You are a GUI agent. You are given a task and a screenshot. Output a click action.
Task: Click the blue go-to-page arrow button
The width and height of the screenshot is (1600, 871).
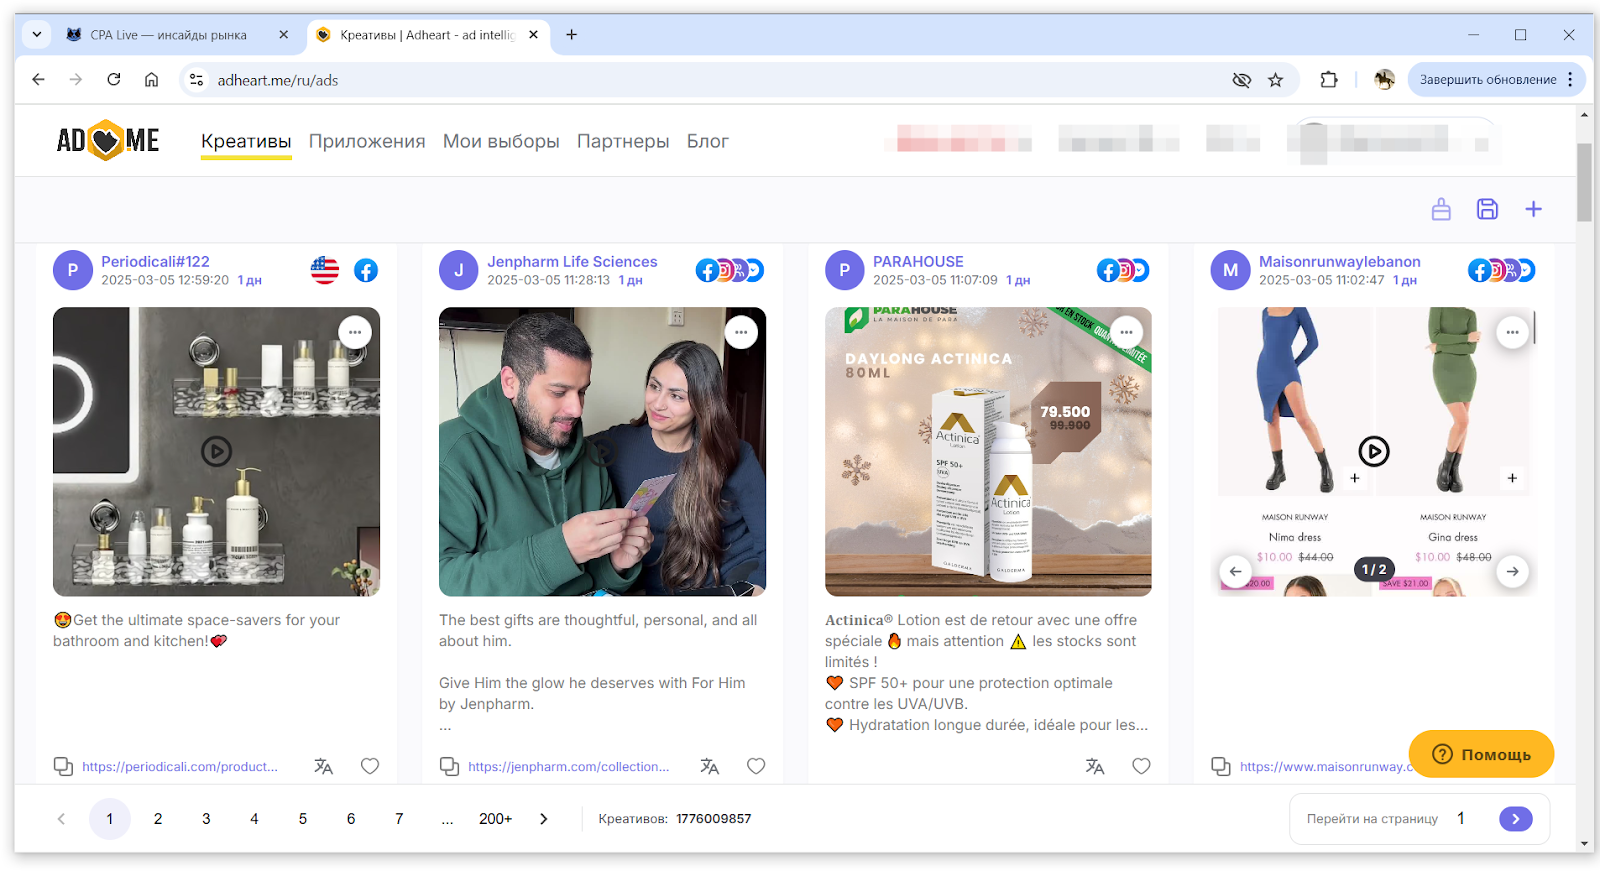click(1516, 819)
